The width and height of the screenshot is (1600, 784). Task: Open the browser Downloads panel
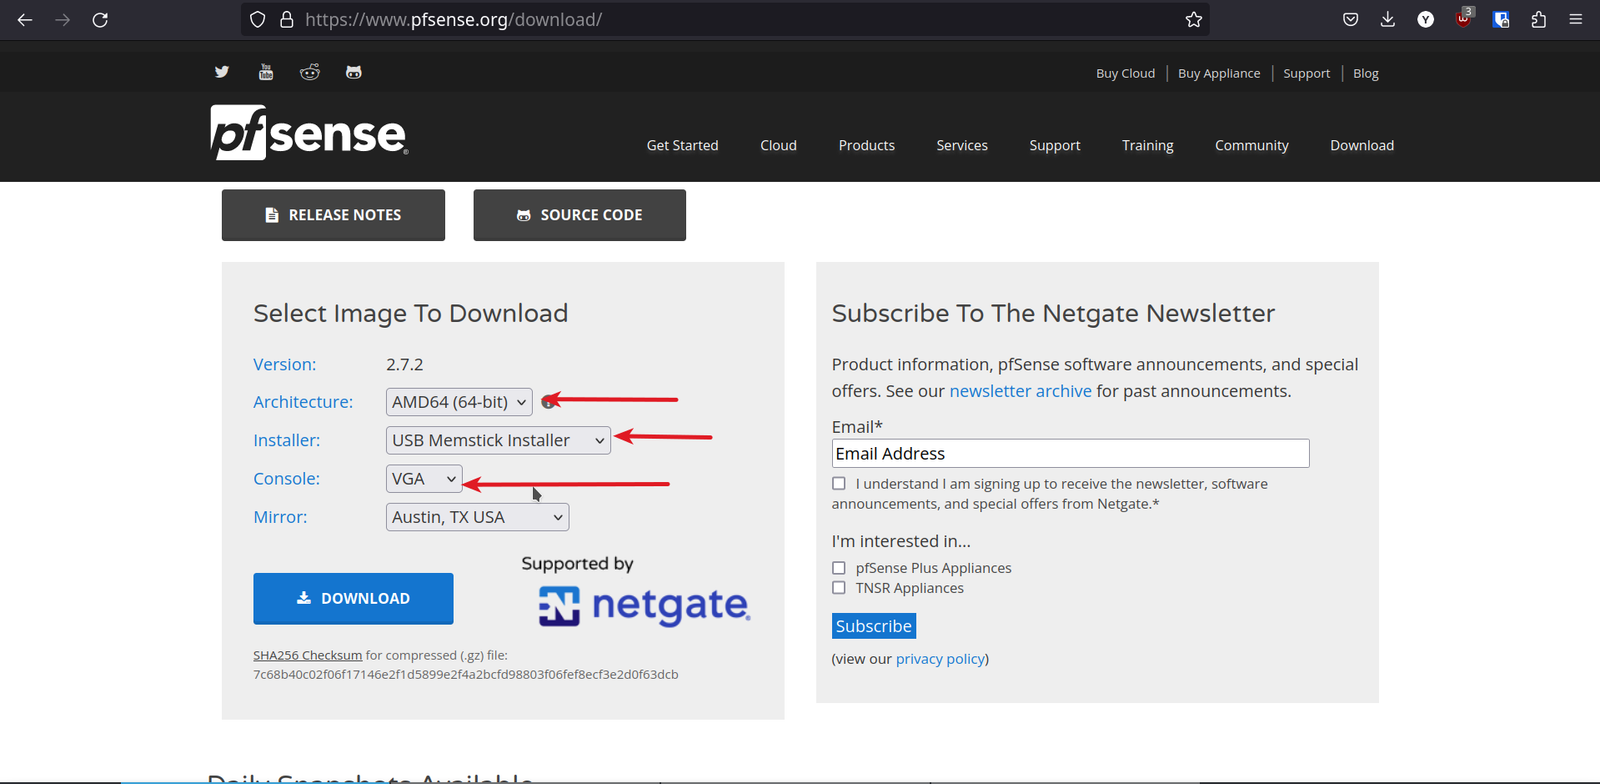pos(1388,20)
